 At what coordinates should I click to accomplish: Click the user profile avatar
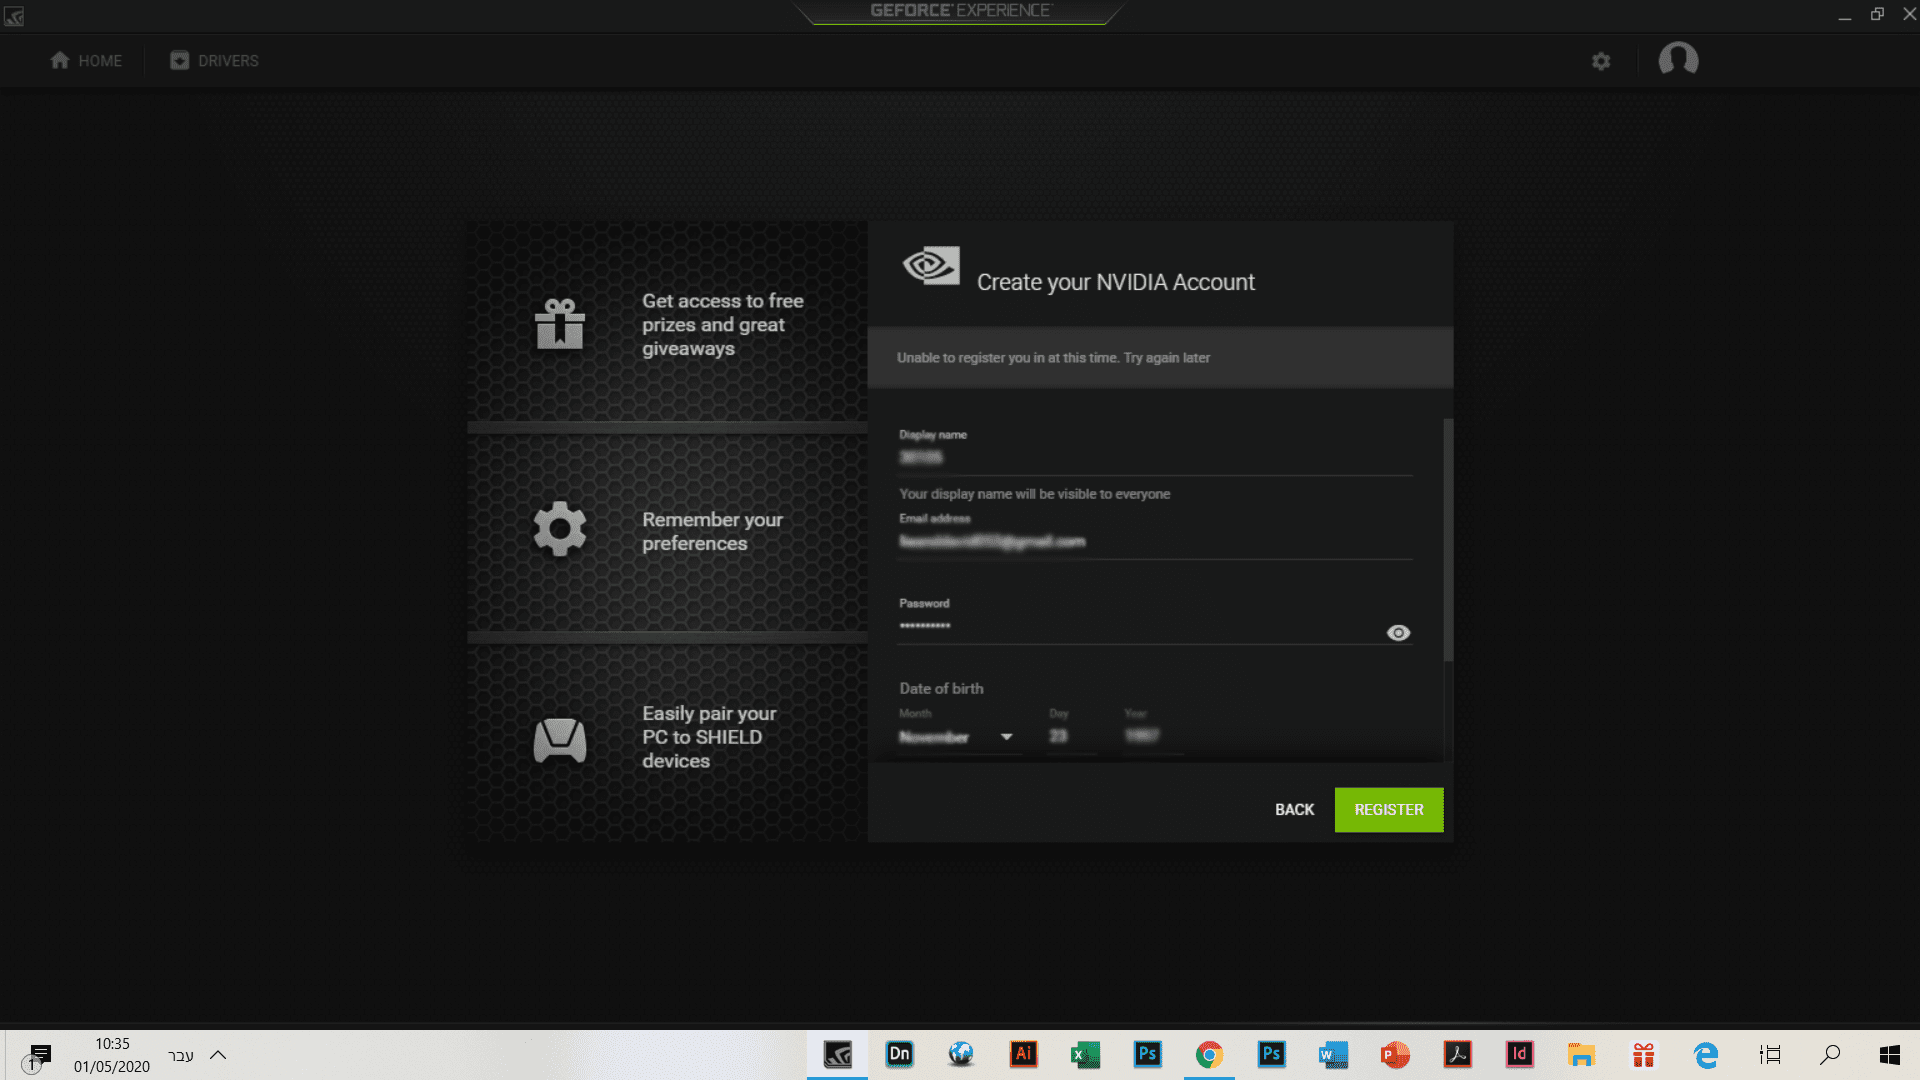tap(1678, 60)
